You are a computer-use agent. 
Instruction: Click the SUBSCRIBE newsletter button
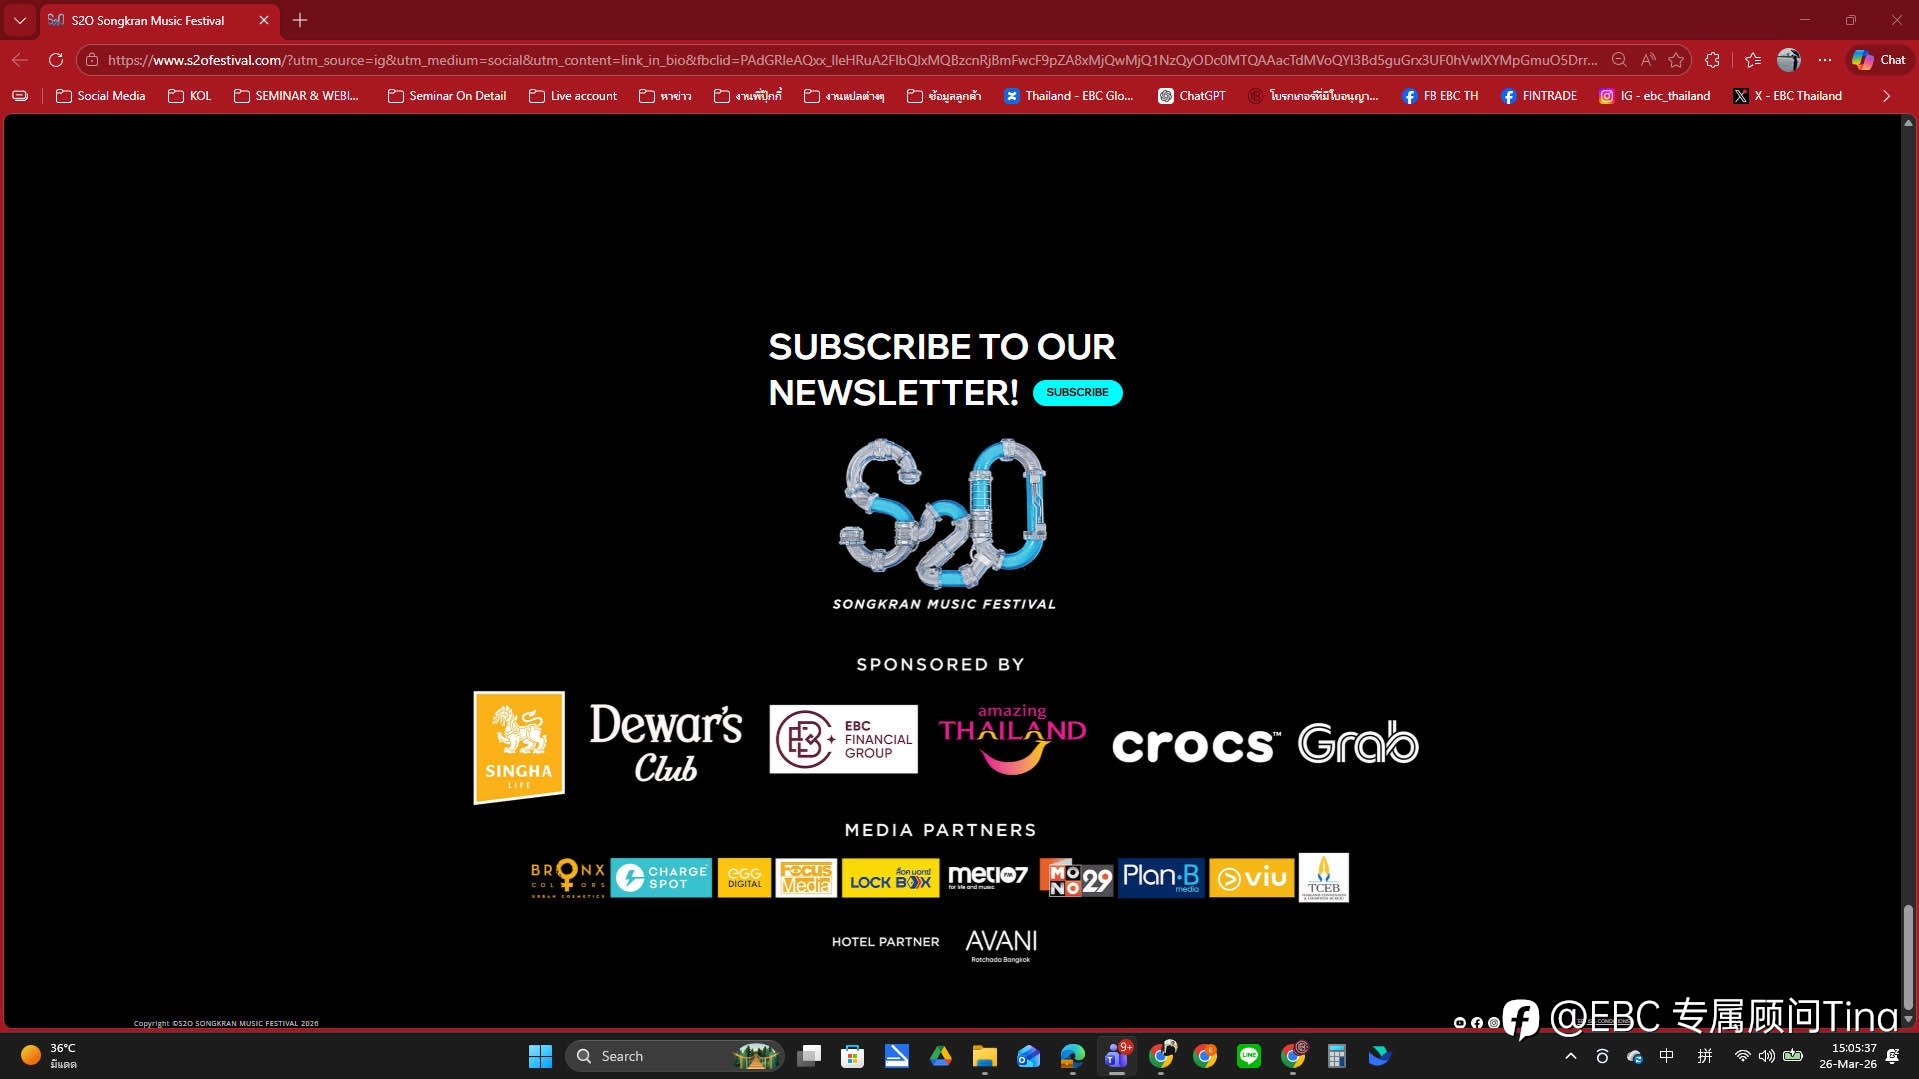(1077, 392)
